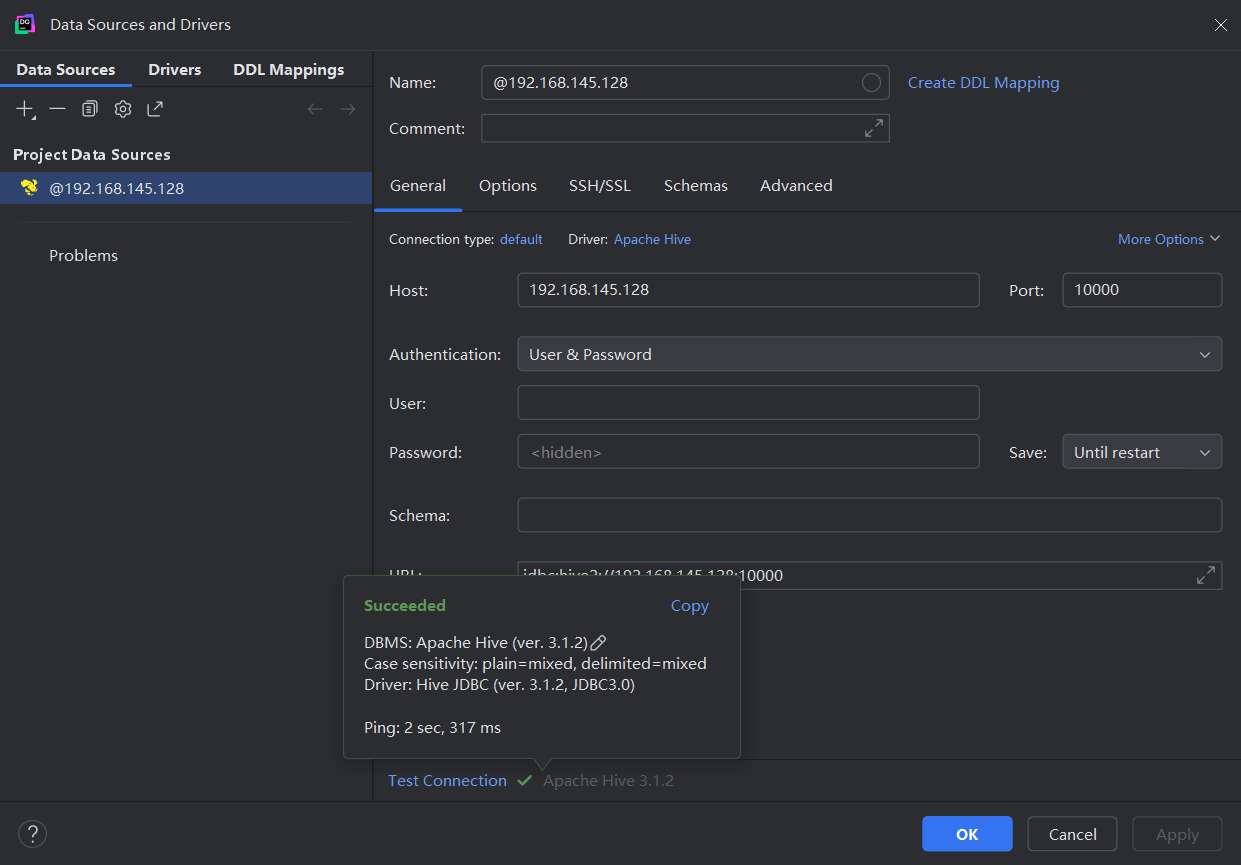This screenshot has height=865, width=1241.
Task: Open the DDL Mappings tab
Action: click(289, 69)
